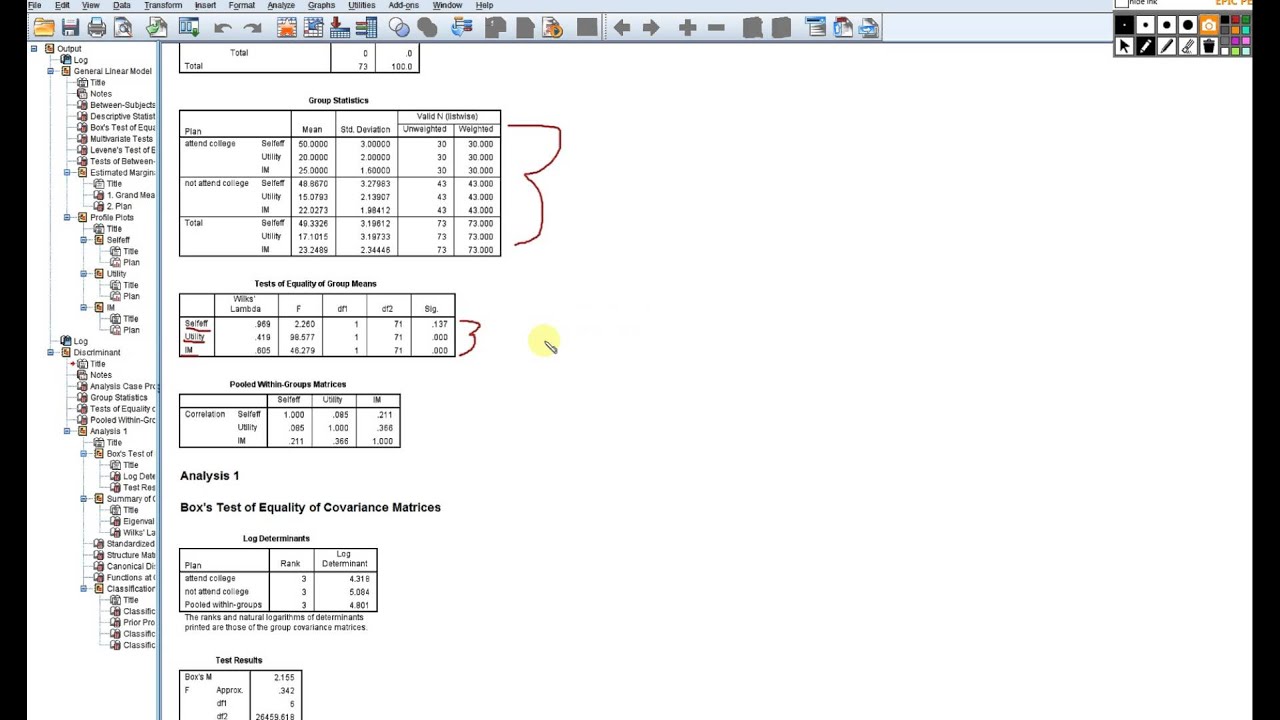This screenshot has height=720, width=1280.
Task: Pick the orange Epic Pen color swatch
Action: 1235,30
